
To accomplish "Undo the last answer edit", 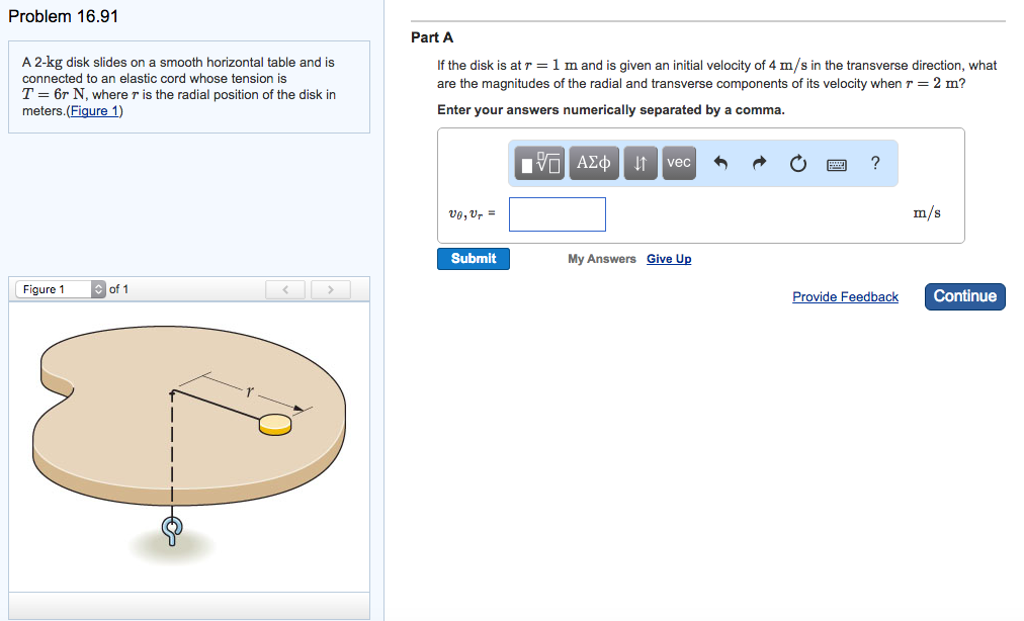I will coord(722,163).
